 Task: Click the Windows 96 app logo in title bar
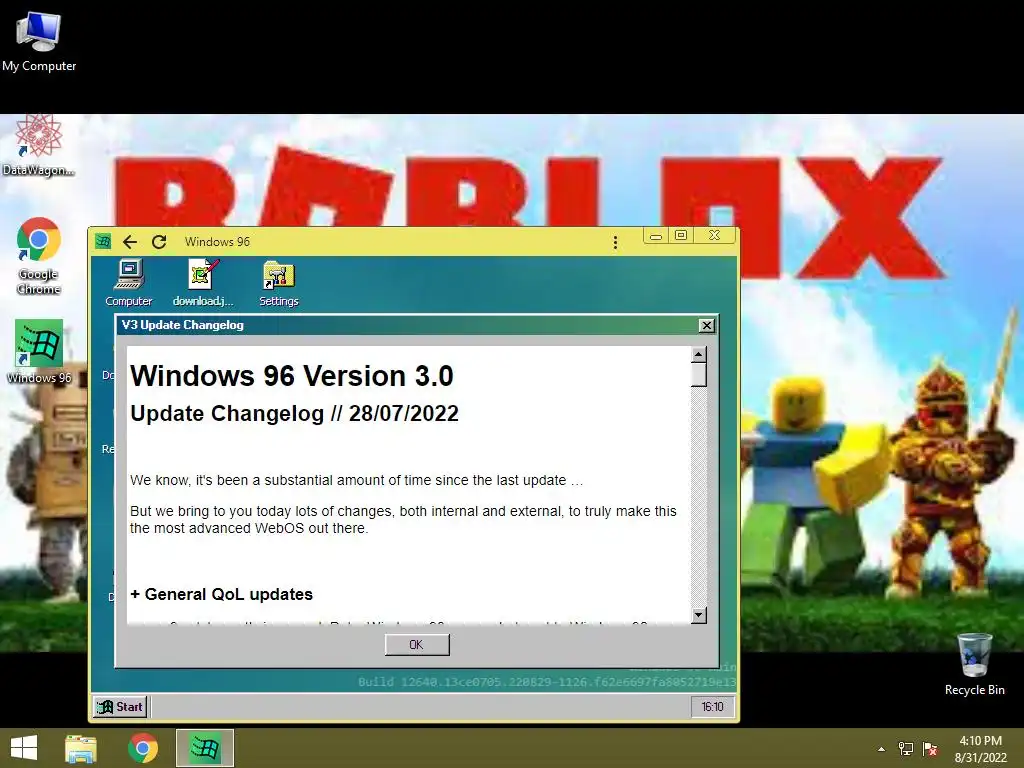pos(103,242)
